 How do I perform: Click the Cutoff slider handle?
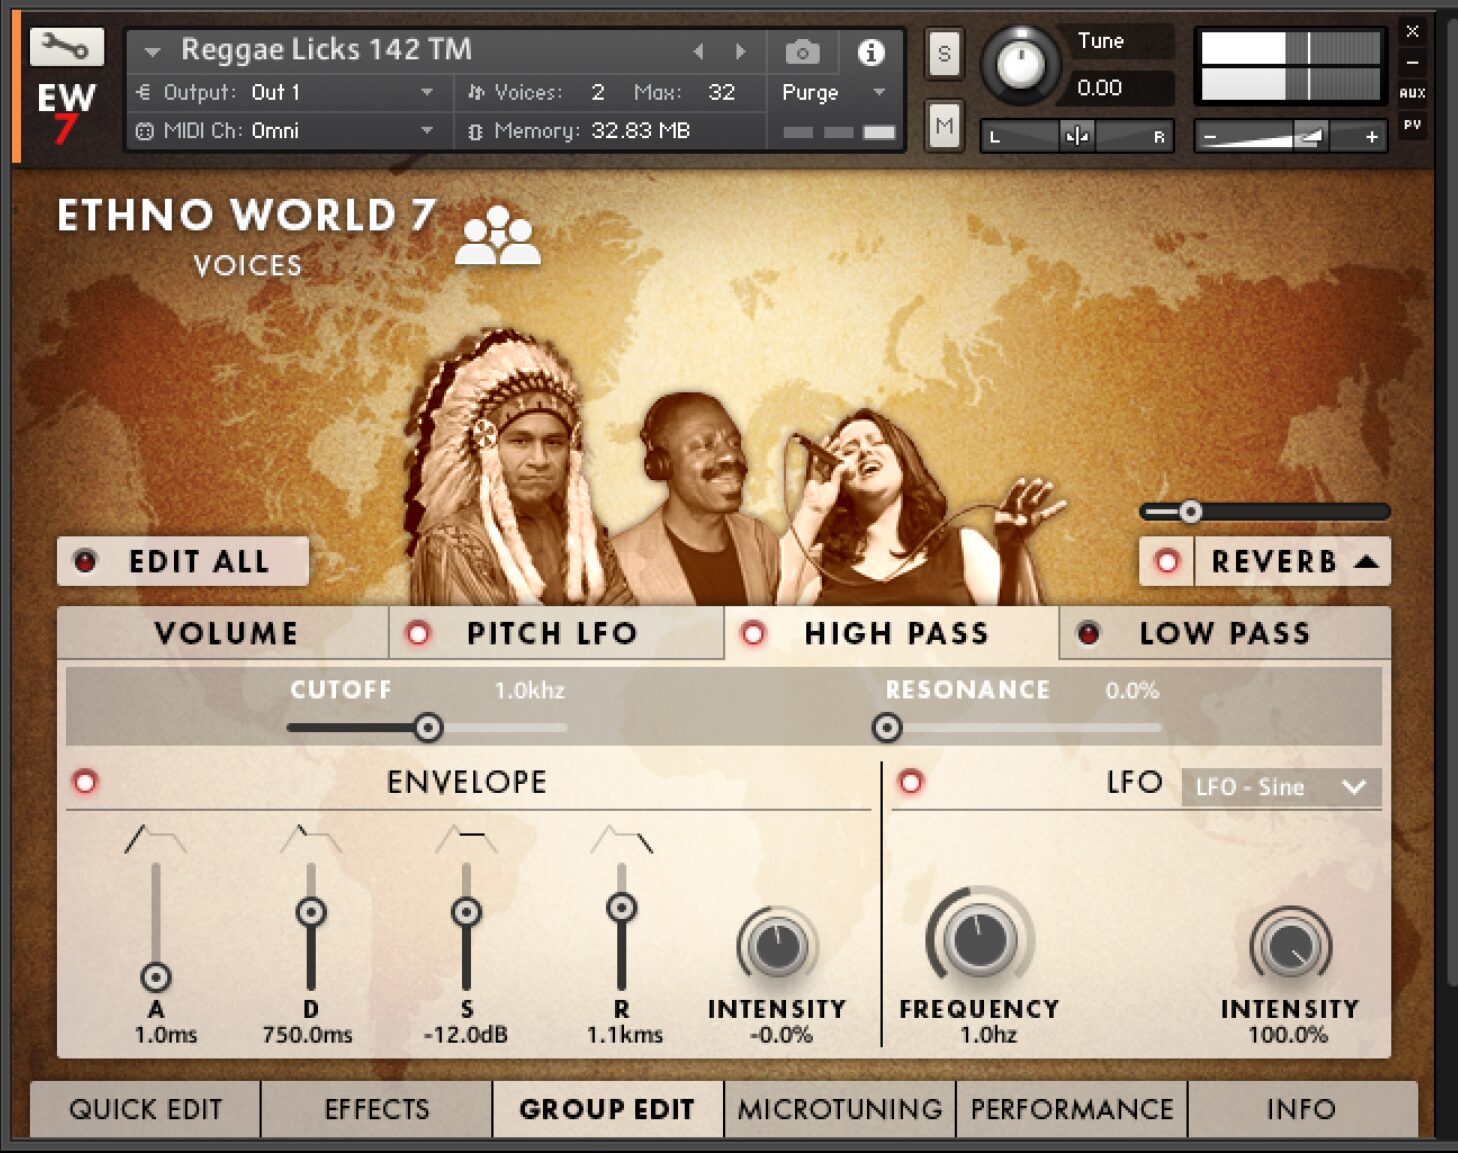(428, 727)
